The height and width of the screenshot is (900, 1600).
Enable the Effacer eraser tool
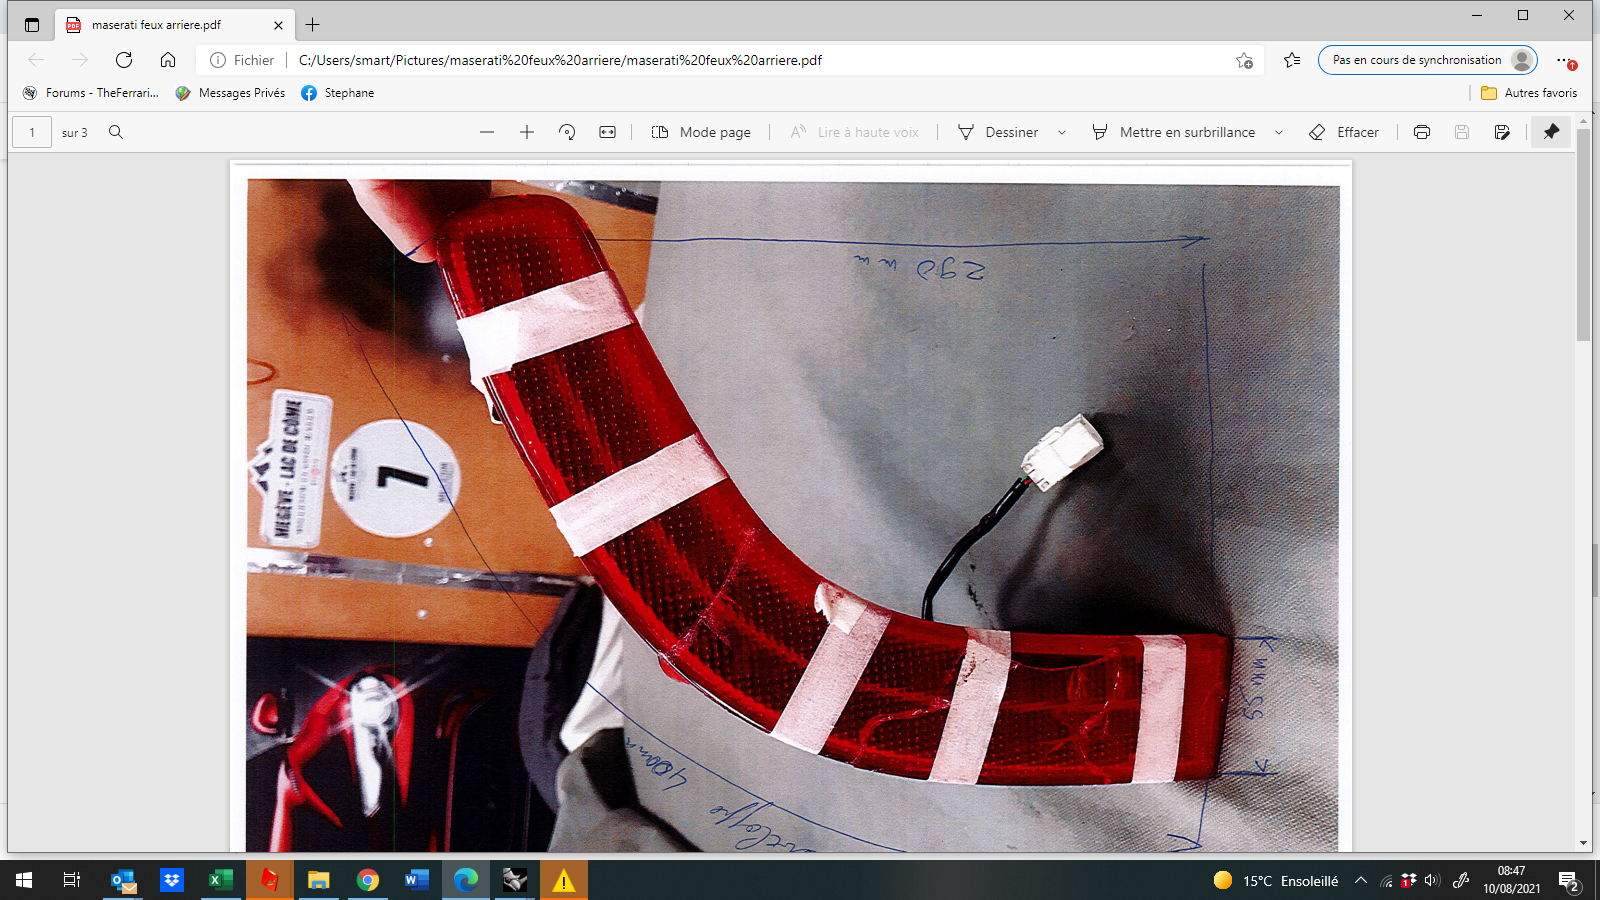coord(1344,132)
